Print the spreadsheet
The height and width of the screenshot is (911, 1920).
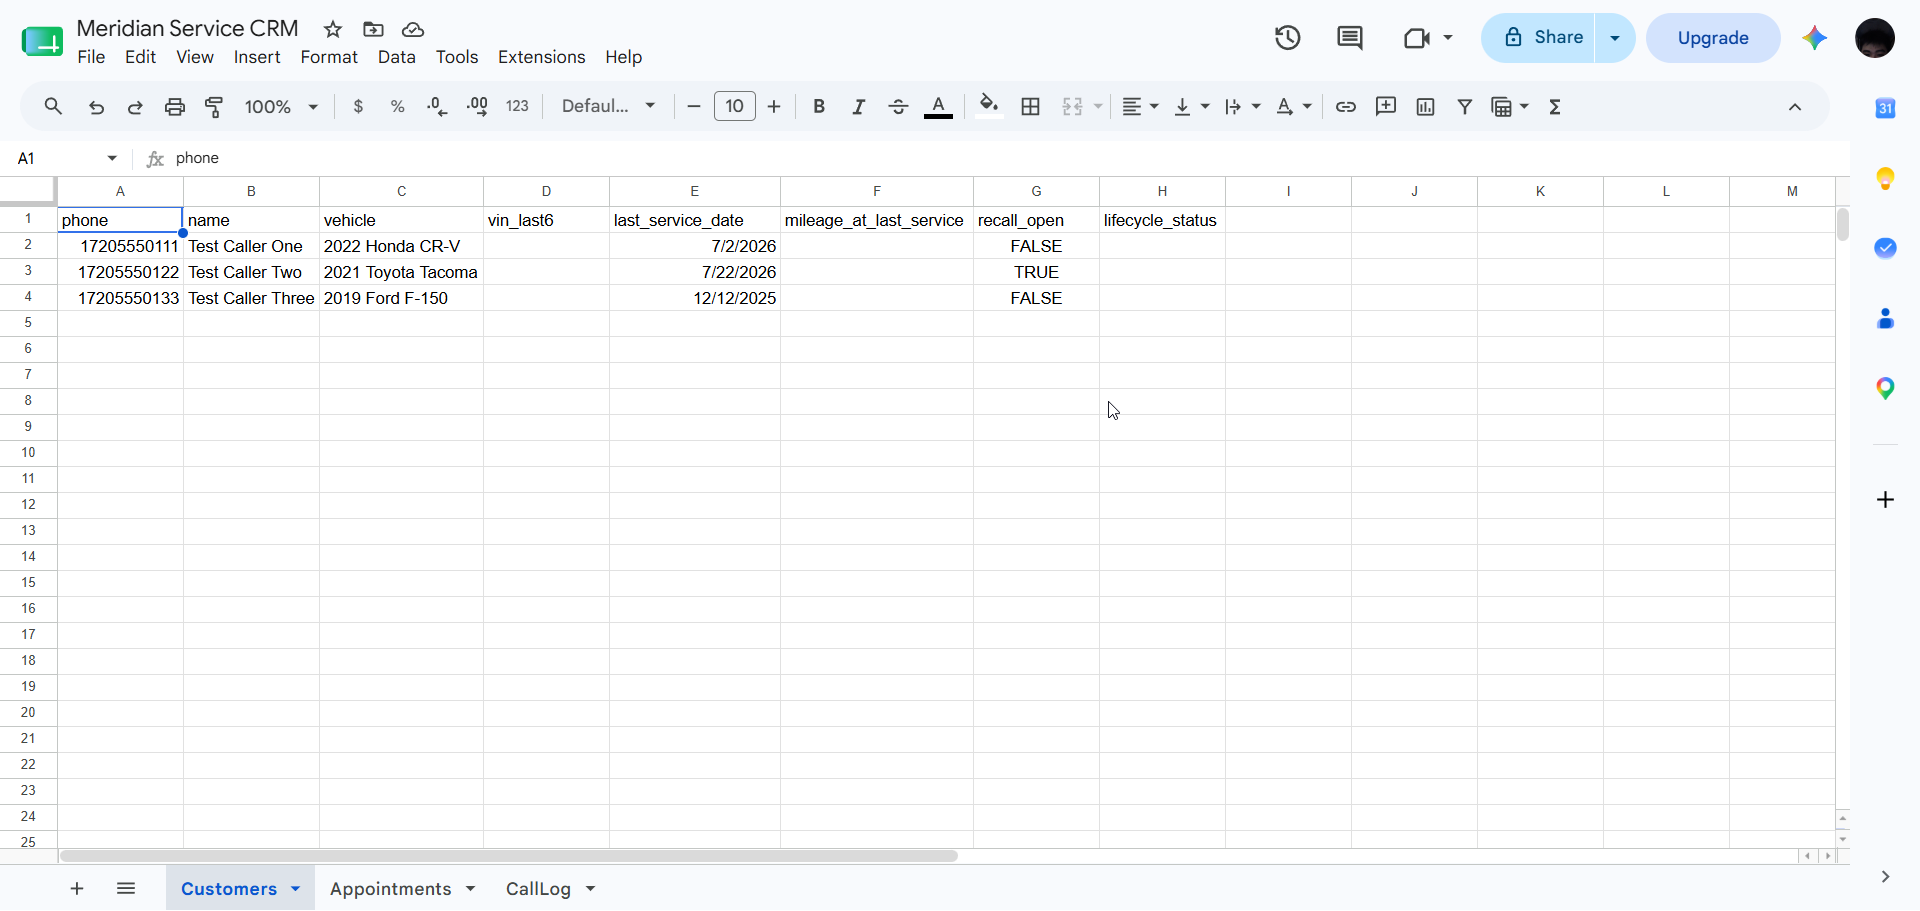175,106
